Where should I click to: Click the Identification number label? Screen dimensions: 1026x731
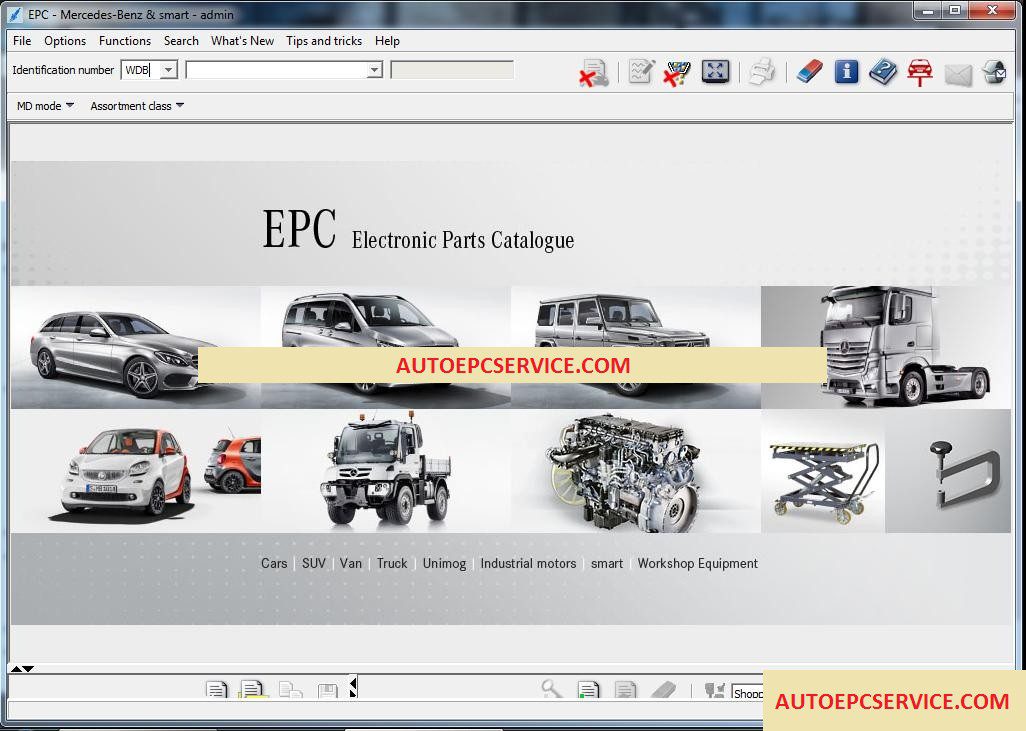pos(63,69)
